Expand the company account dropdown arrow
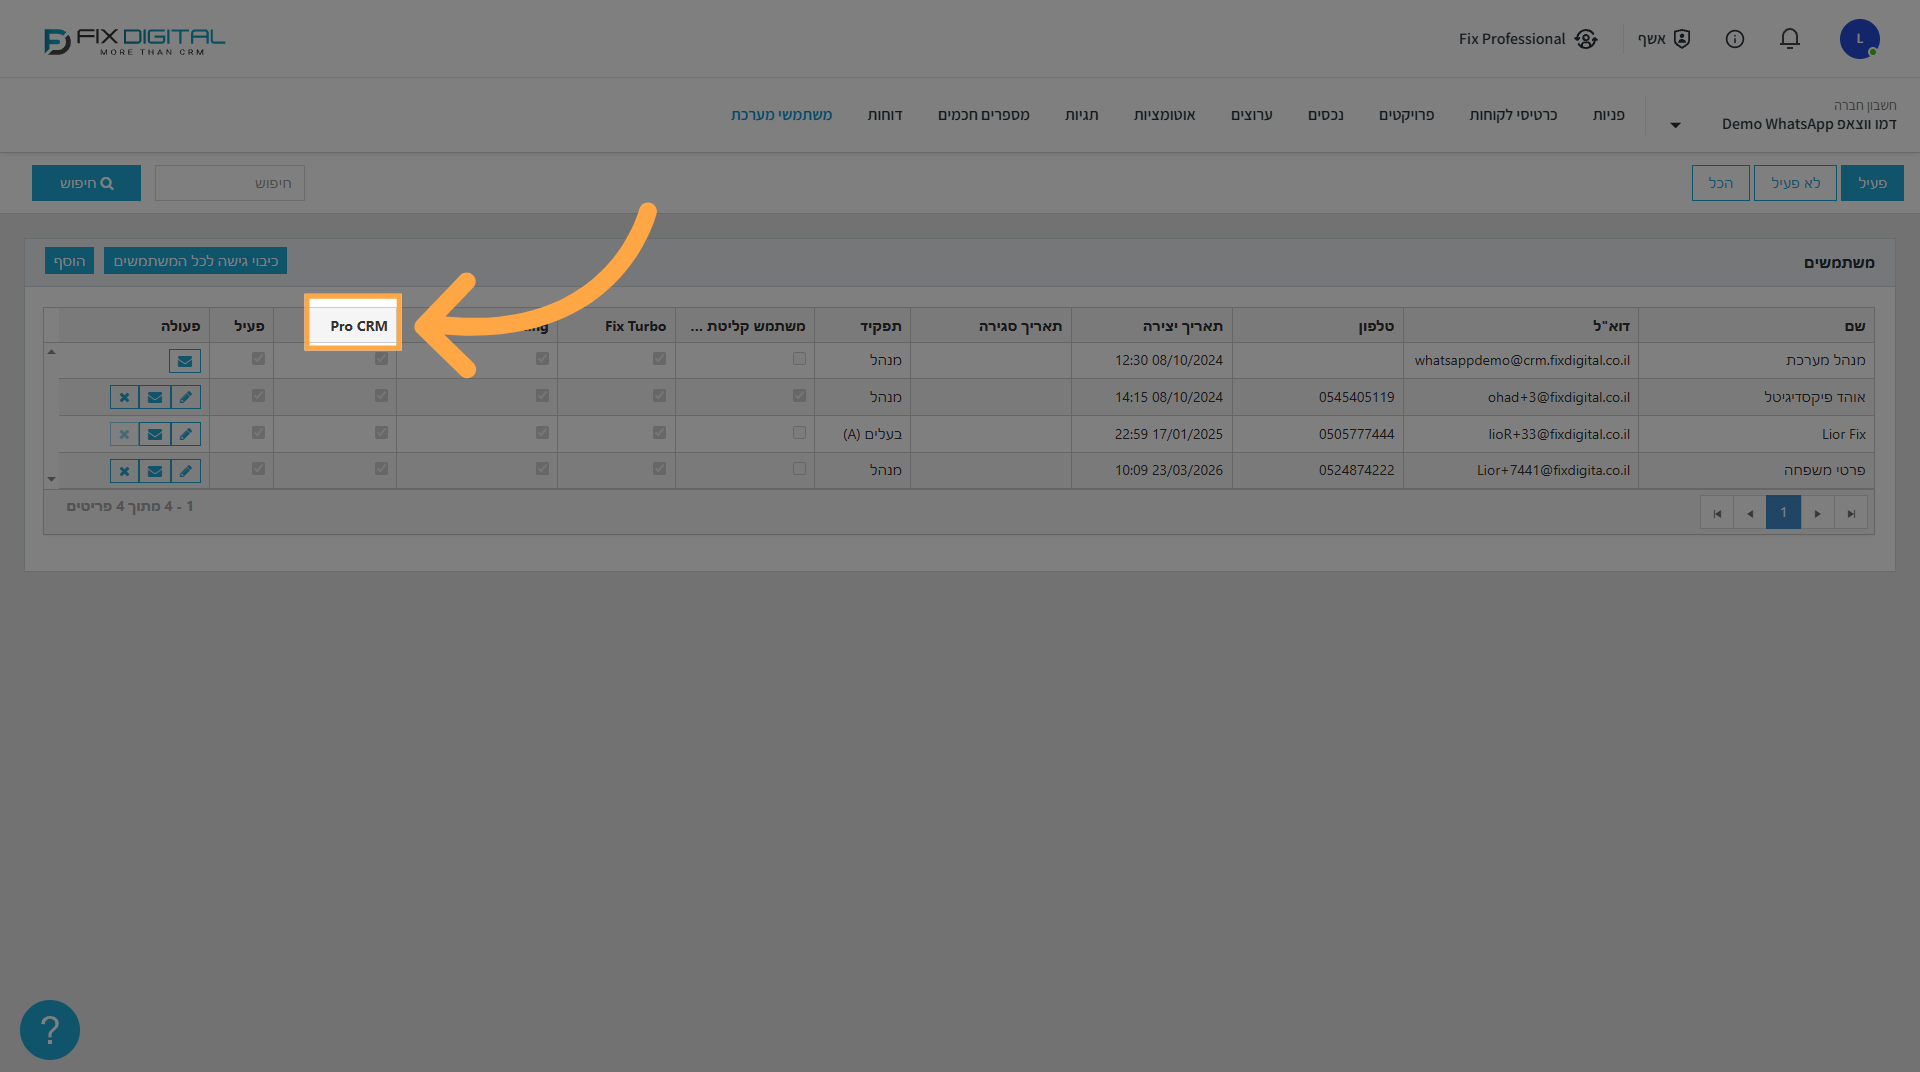The image size is (1920, 1072). click(x=1675, y=125)
